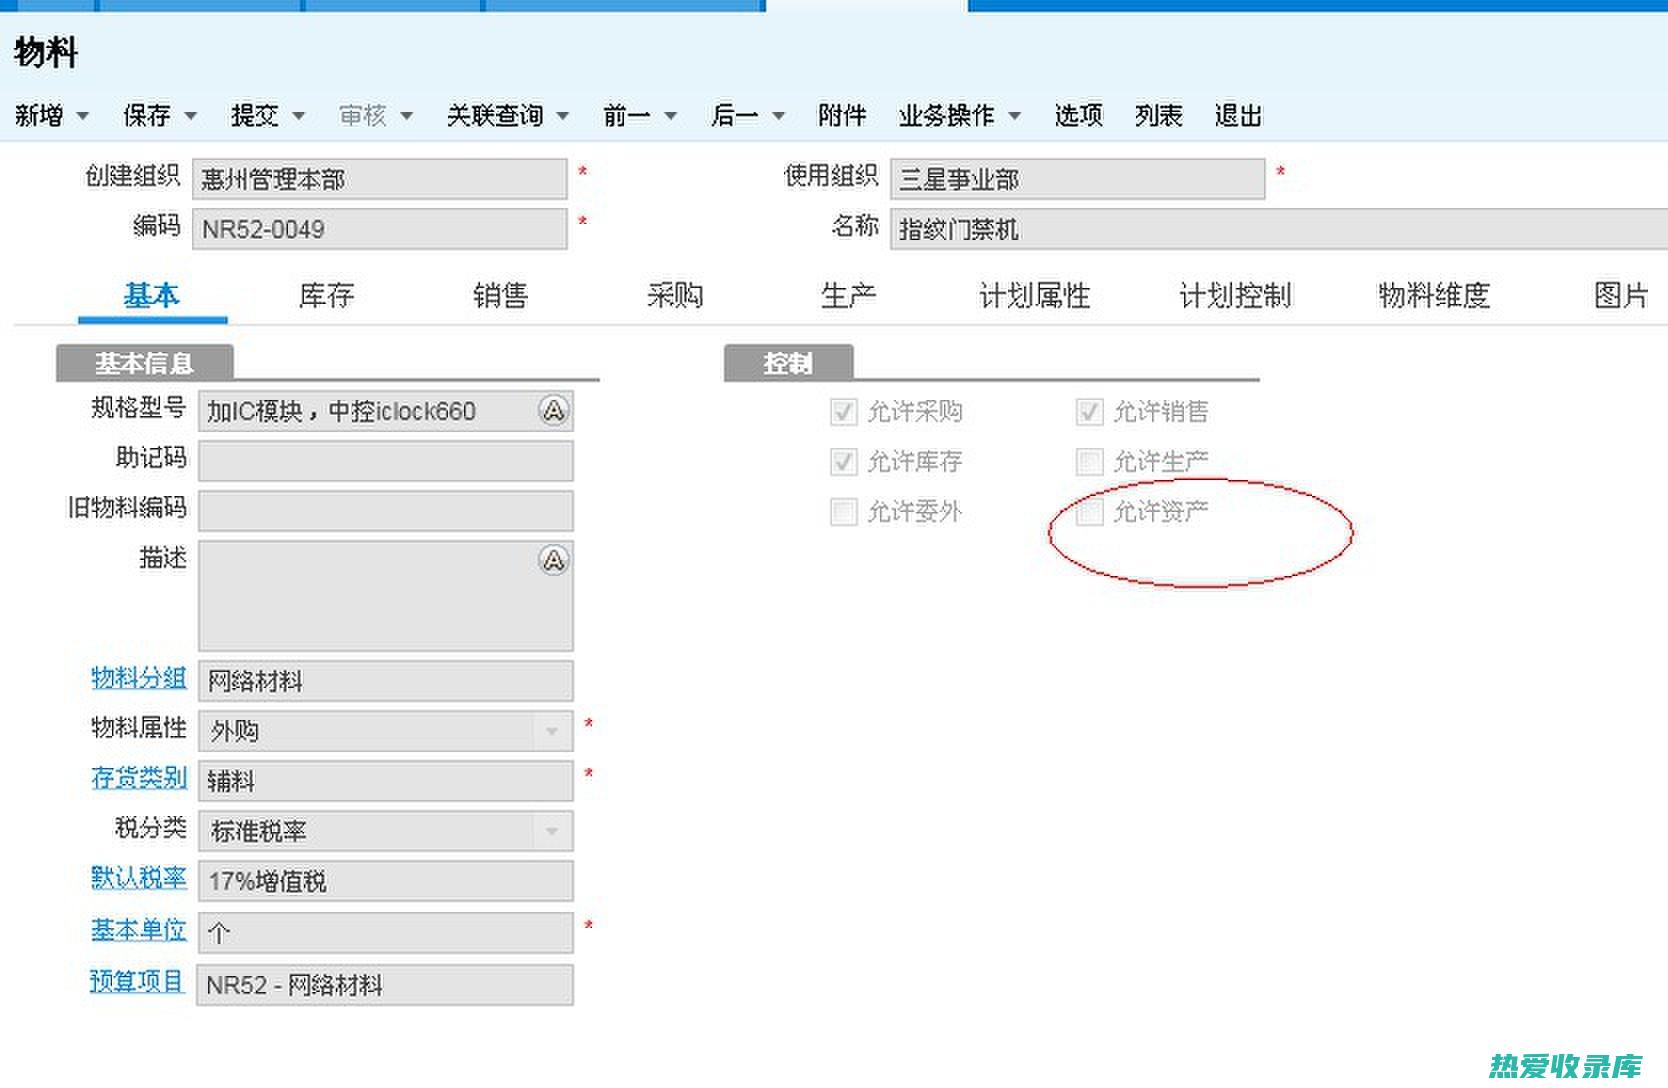Expand the 后一 dropdown arrow

779,116
